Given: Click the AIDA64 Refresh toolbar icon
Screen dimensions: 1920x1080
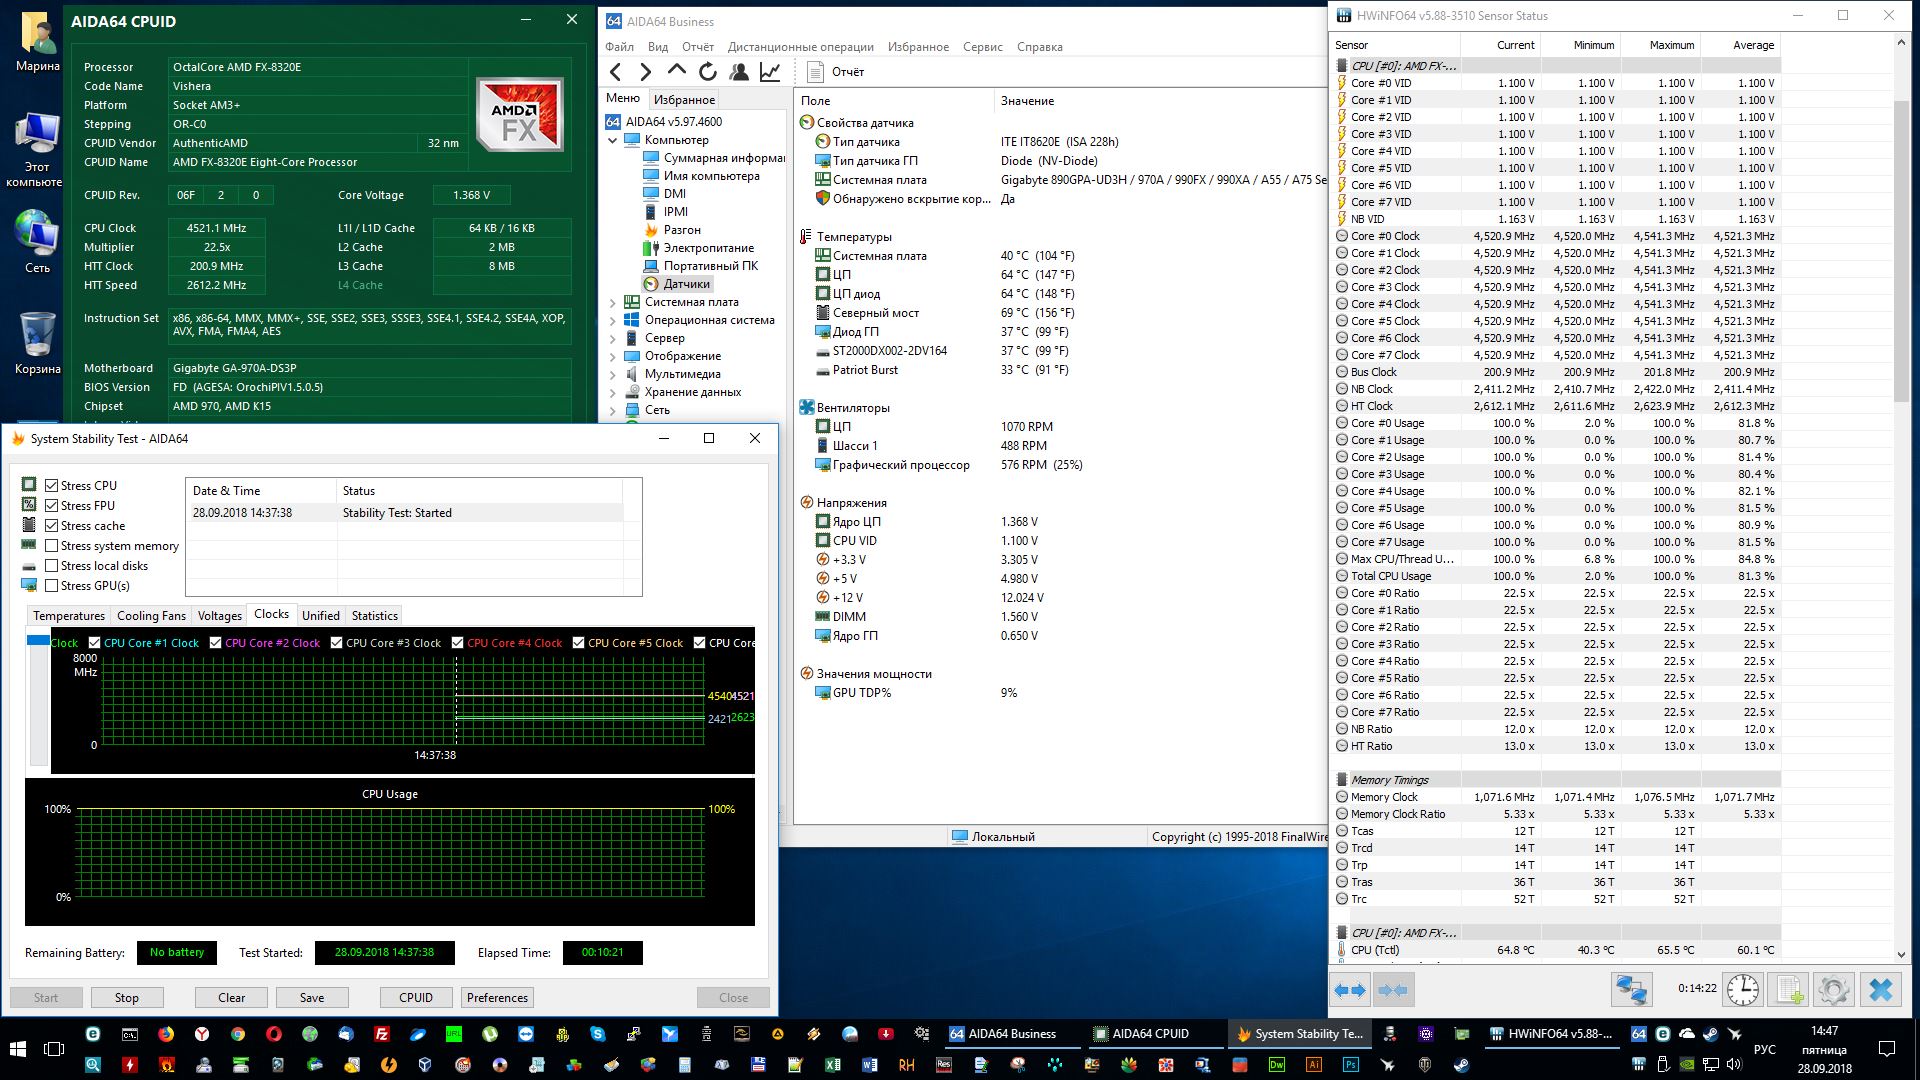Looking at the screenshot, I should (x=708, y=71).
